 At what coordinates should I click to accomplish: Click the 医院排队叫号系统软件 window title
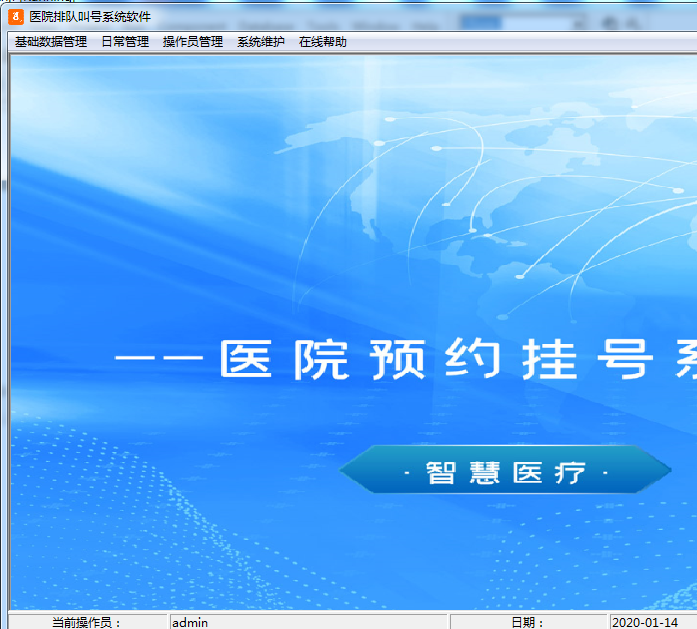pyautogui.click(x=90, y=17)
